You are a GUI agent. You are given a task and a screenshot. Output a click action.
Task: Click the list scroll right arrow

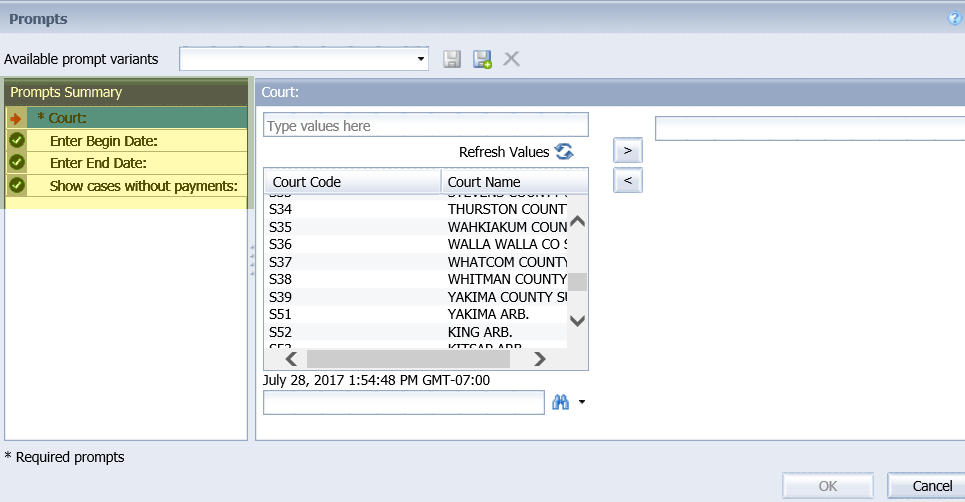(540, 359)
